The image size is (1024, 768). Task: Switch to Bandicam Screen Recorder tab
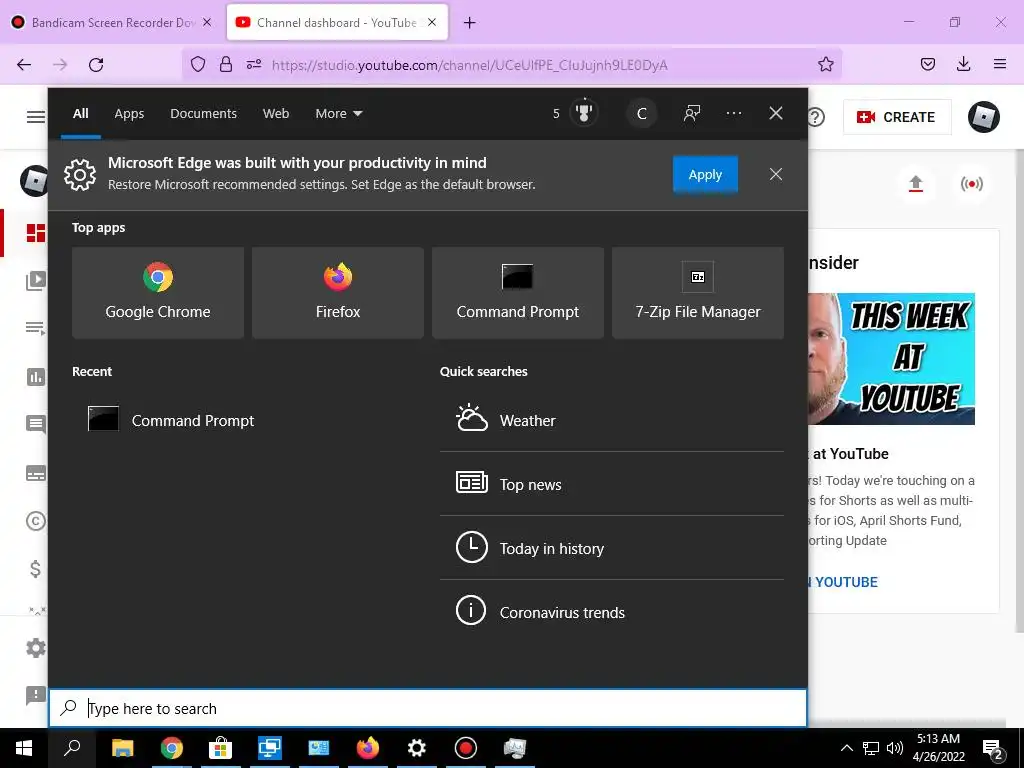(x=112, y=22)
